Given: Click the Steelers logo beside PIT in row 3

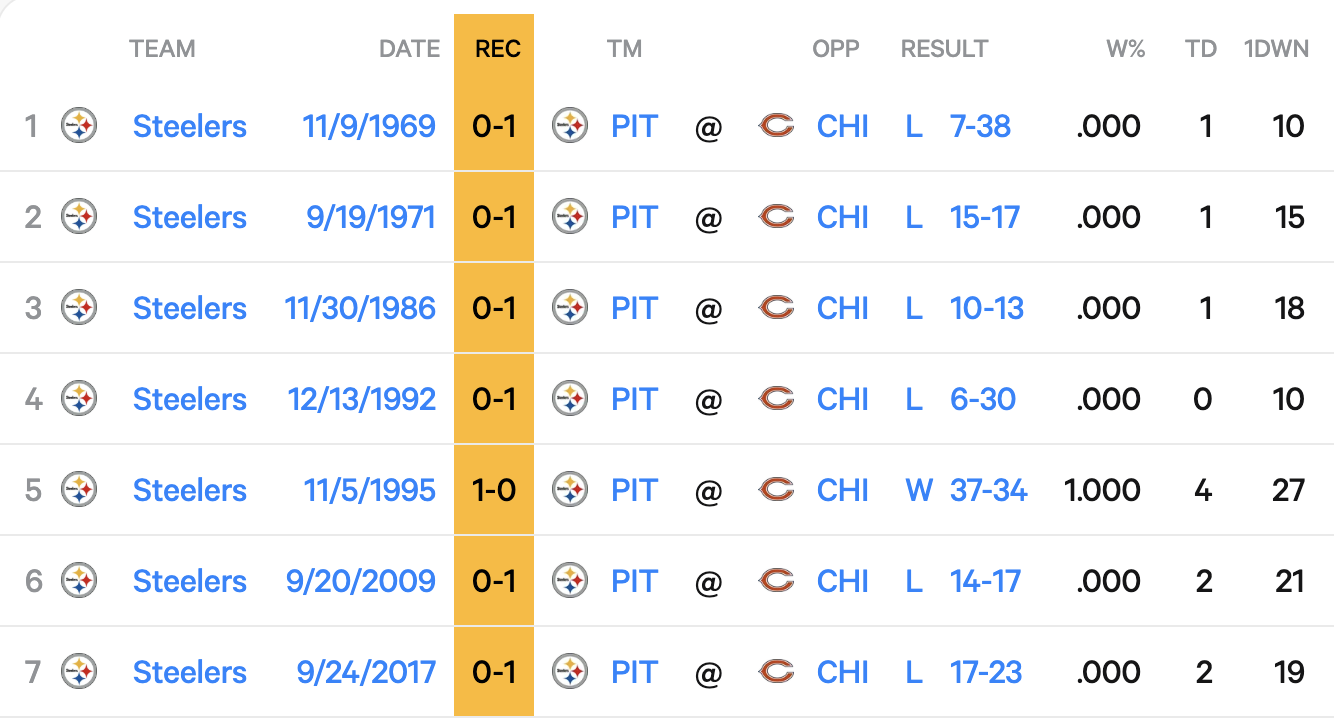Looking at the screenshot, I should pos(569,309).
